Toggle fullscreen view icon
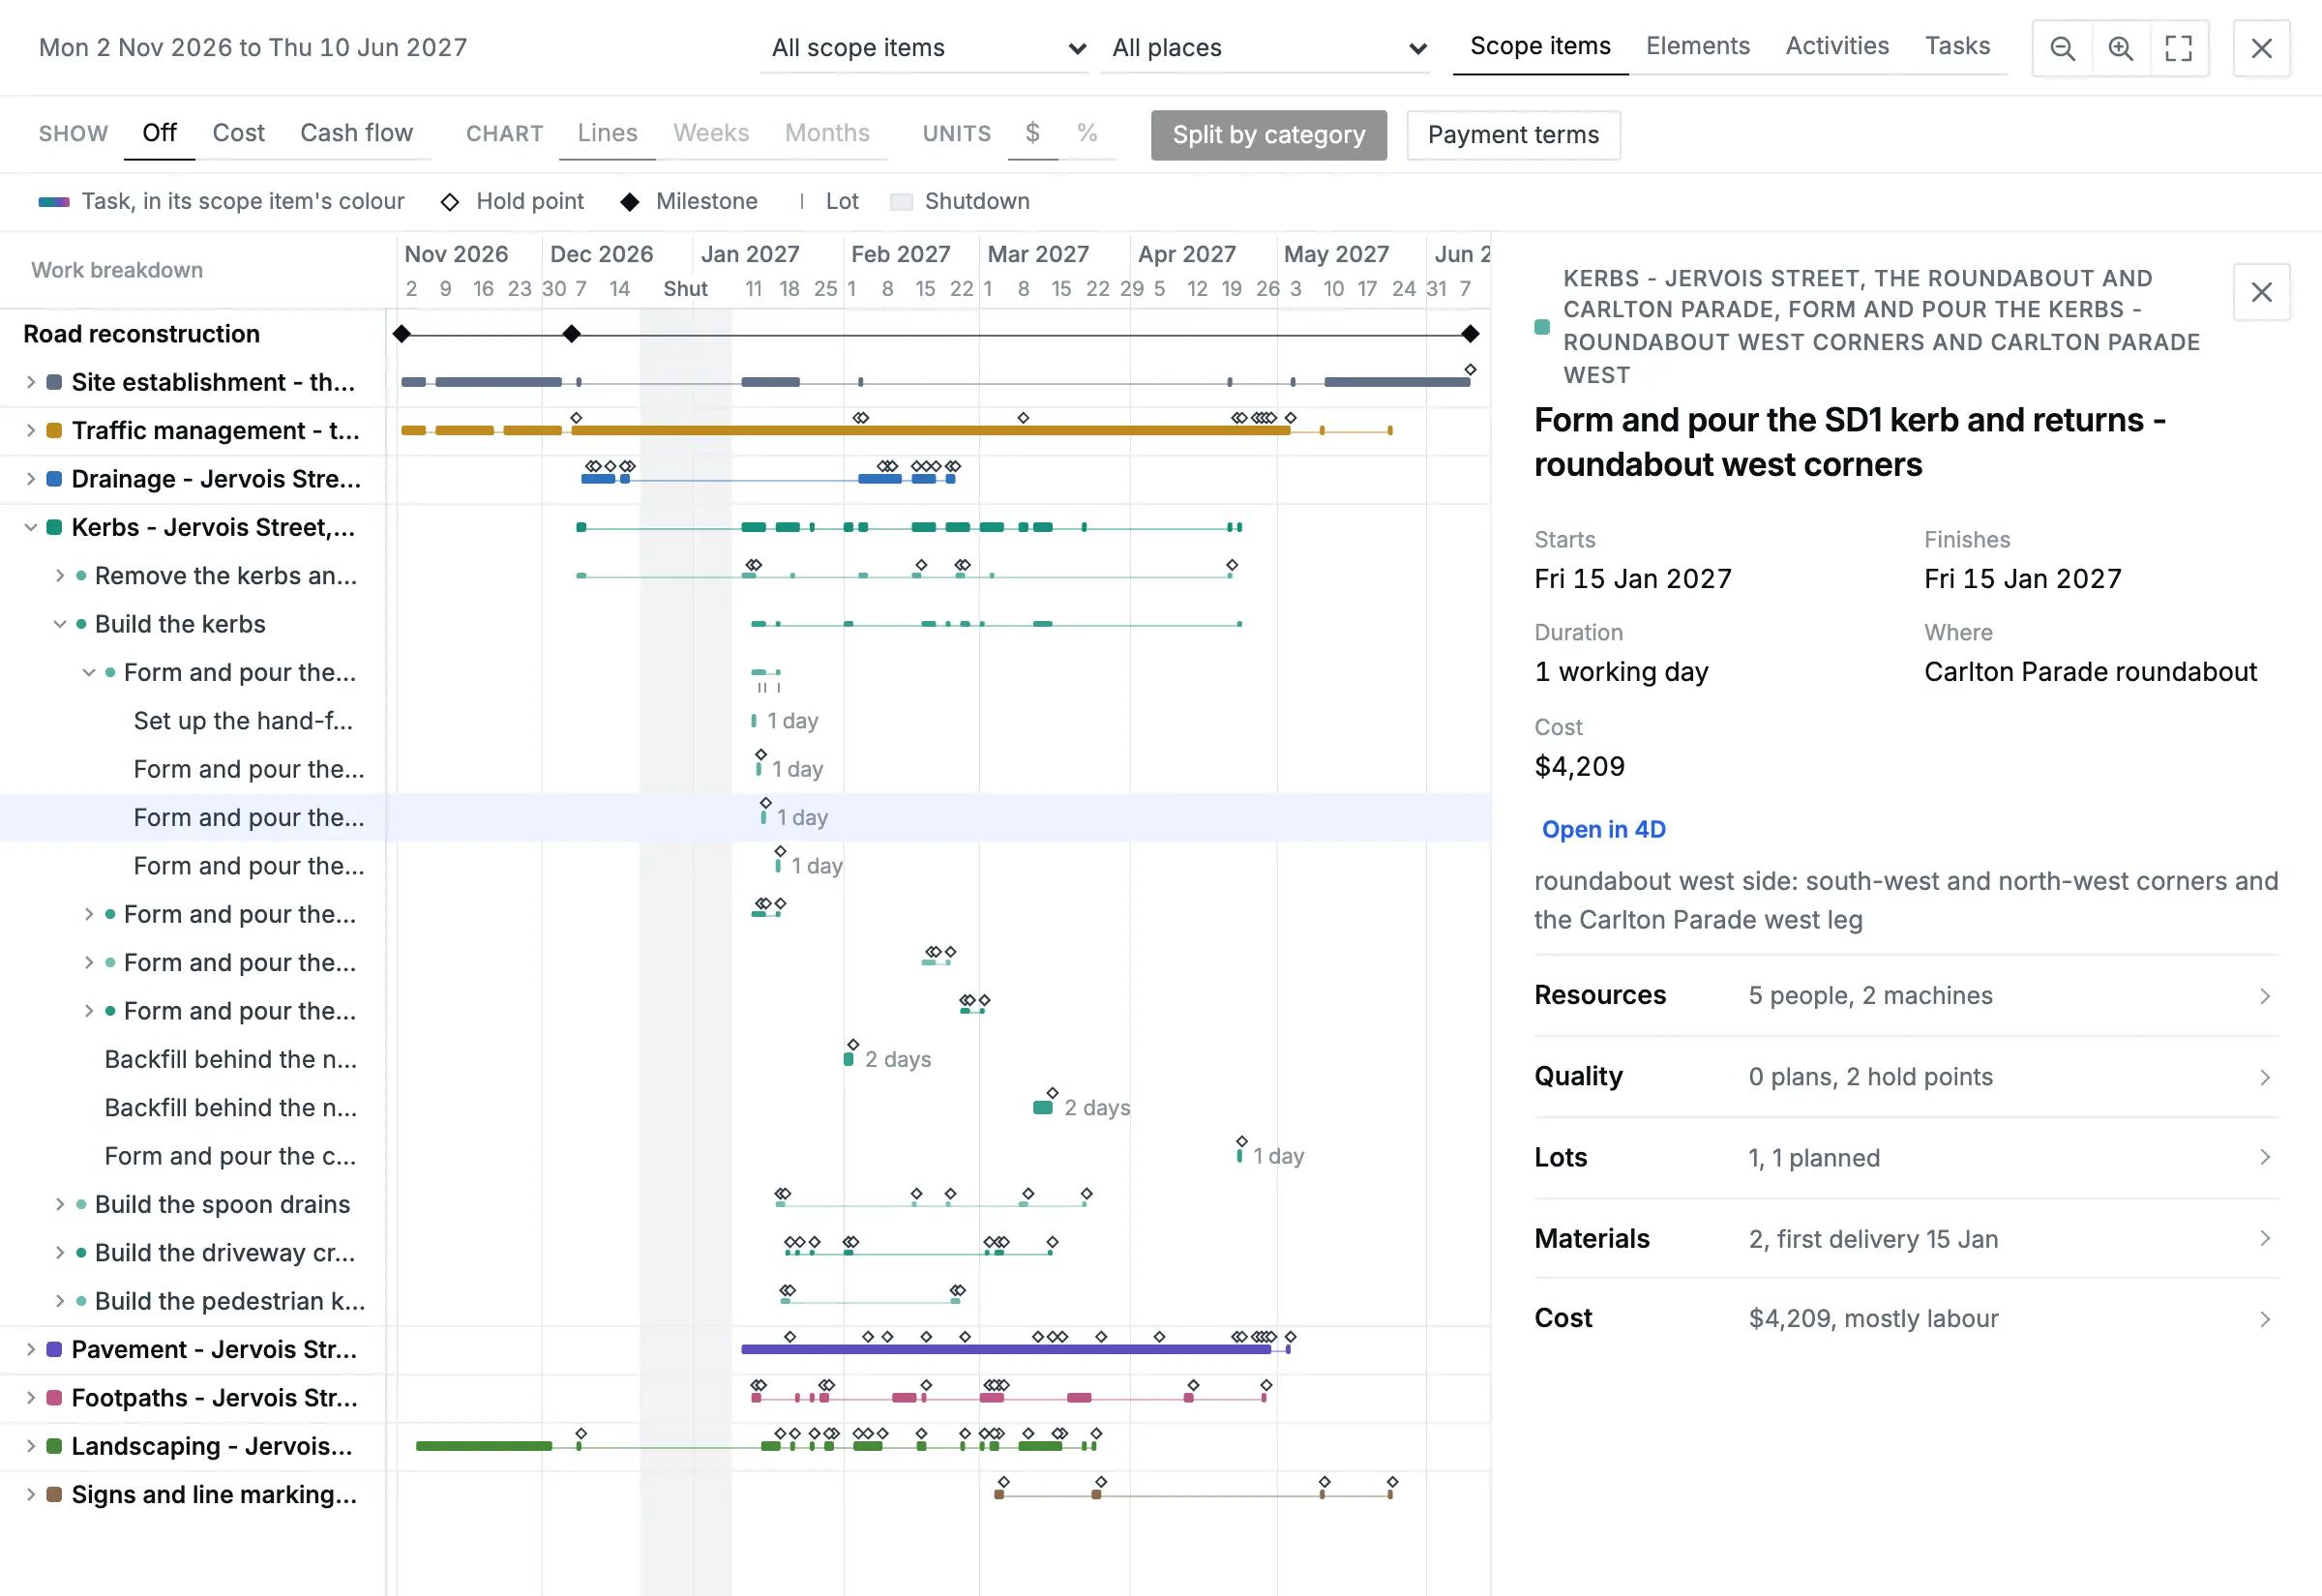2322x1596 pixels. [x=2178, y=48]
